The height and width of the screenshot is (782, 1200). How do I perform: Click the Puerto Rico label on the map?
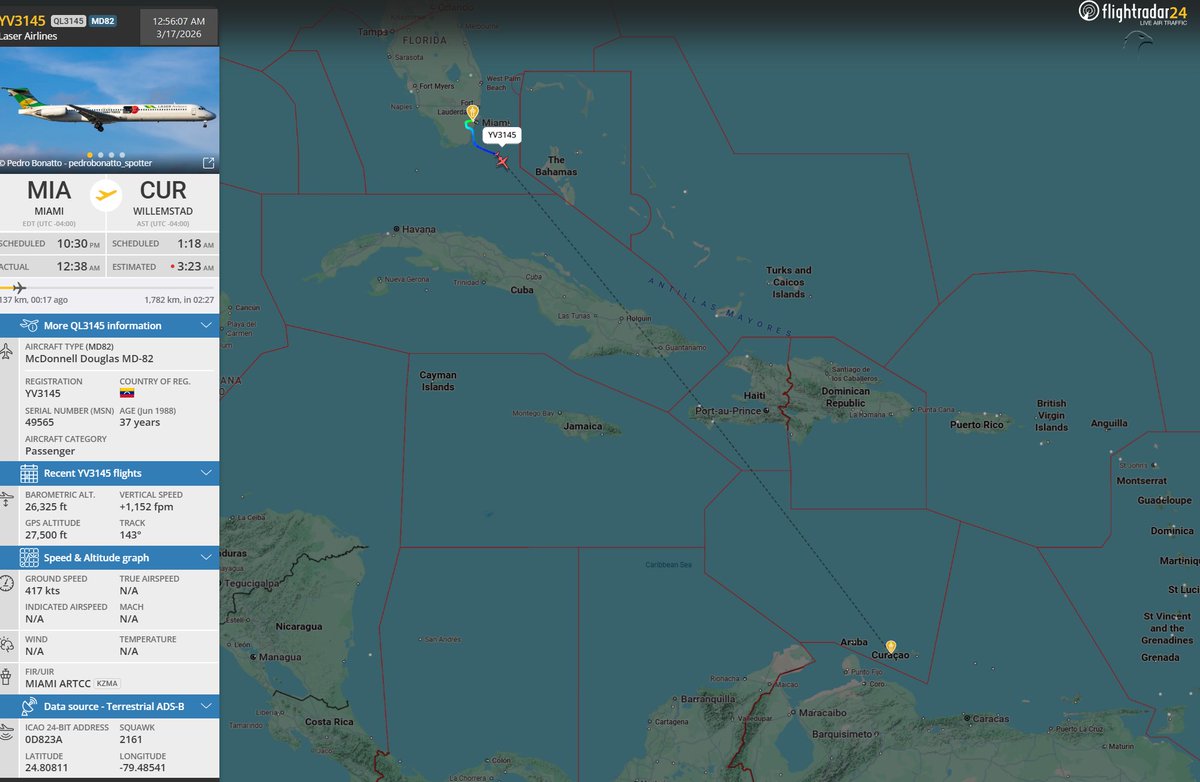tap(977, 425)
